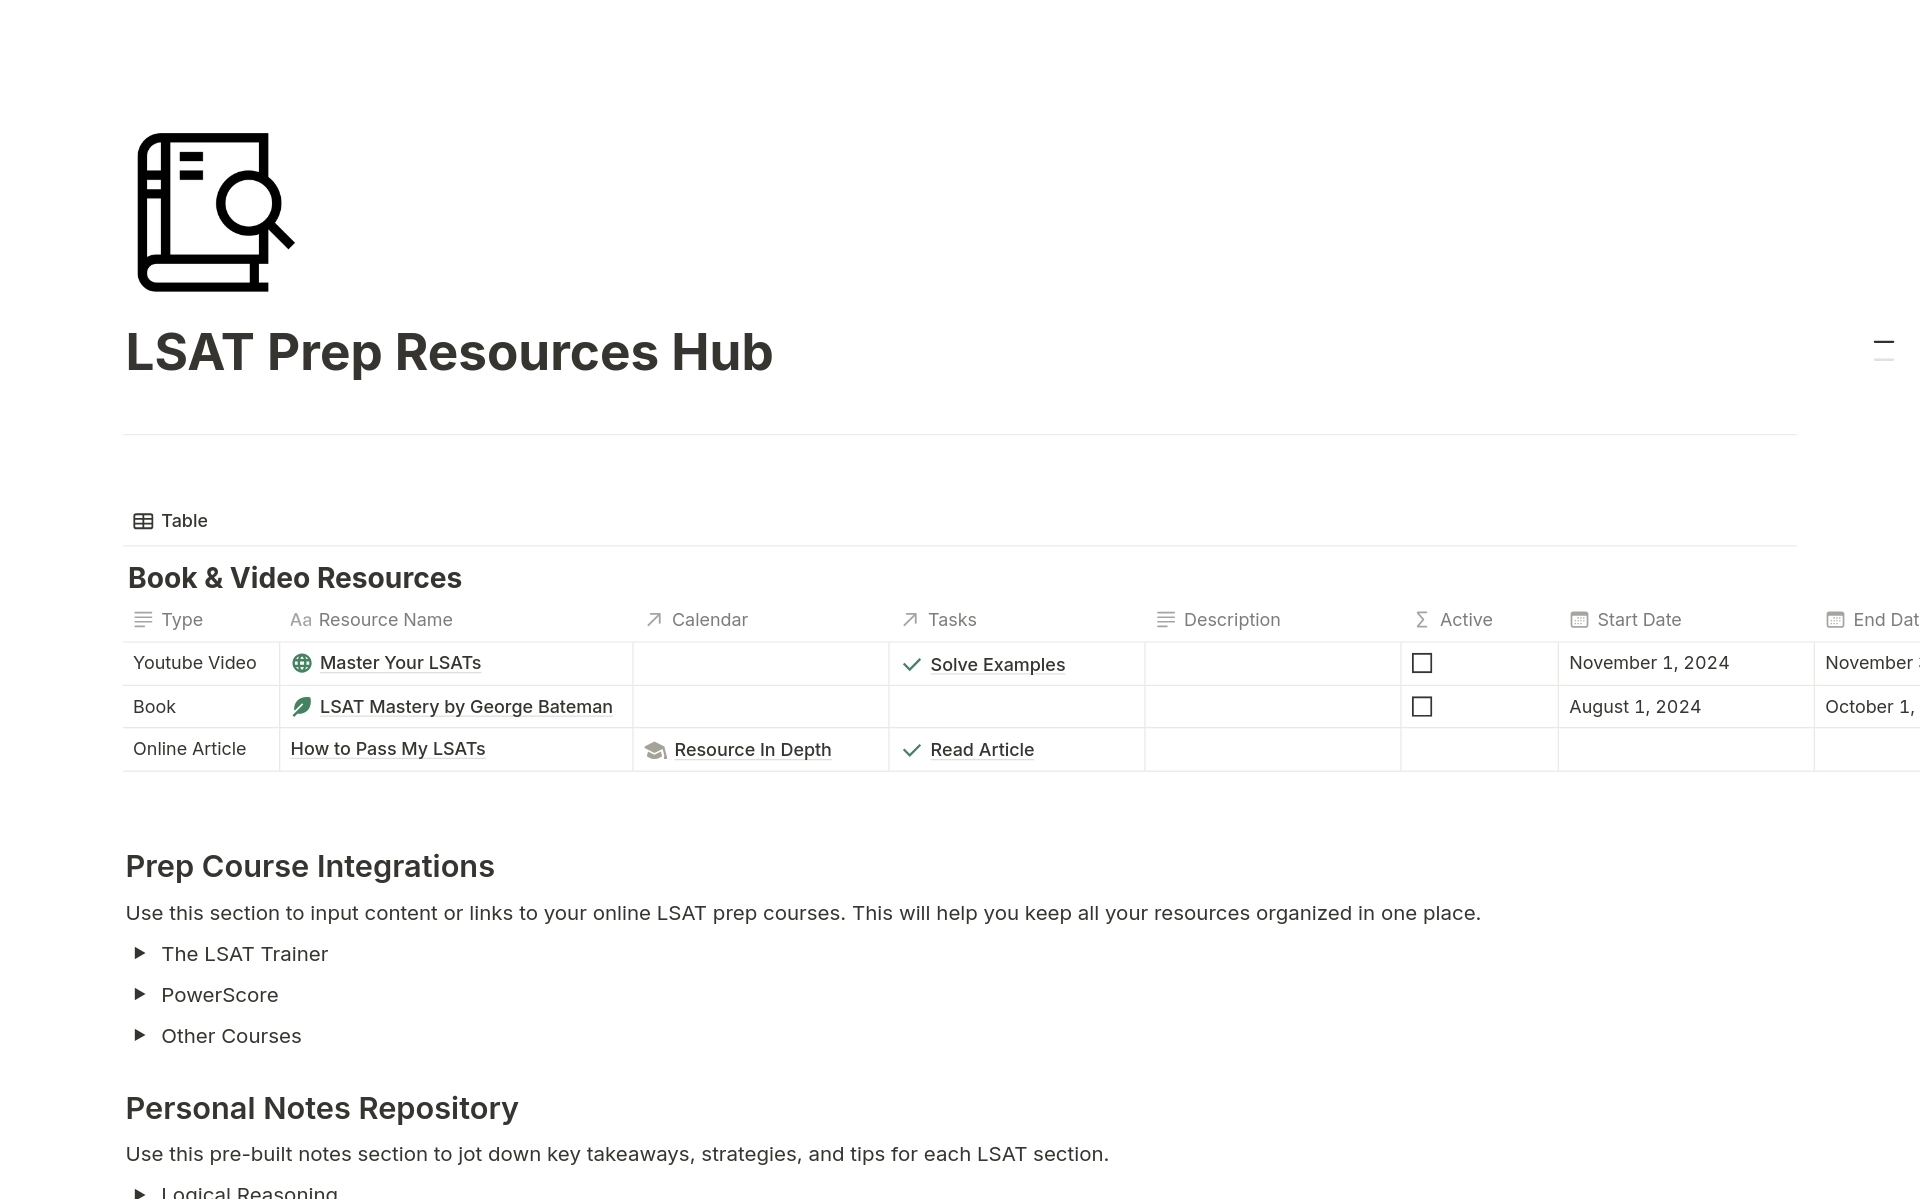The image size is (1920, 1199).
Task: Toggle the Active checkbox for LSAT Mastery
Action: (x=1421, y=706)
